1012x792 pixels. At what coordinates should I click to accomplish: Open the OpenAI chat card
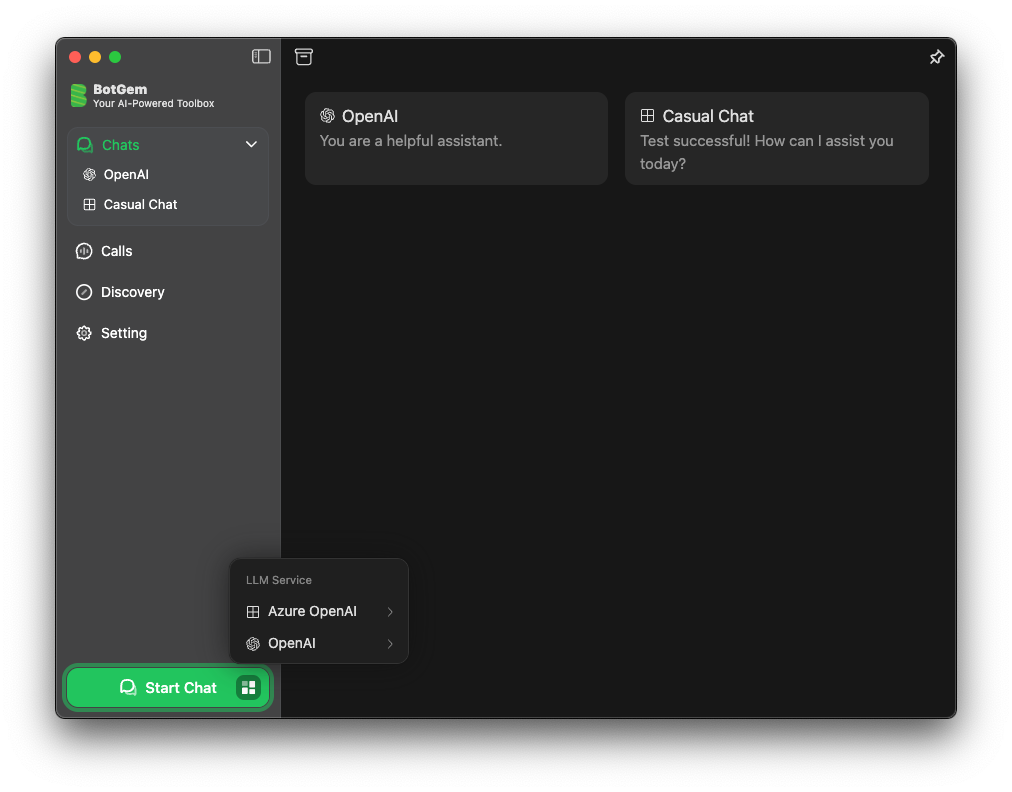(456, 138)
